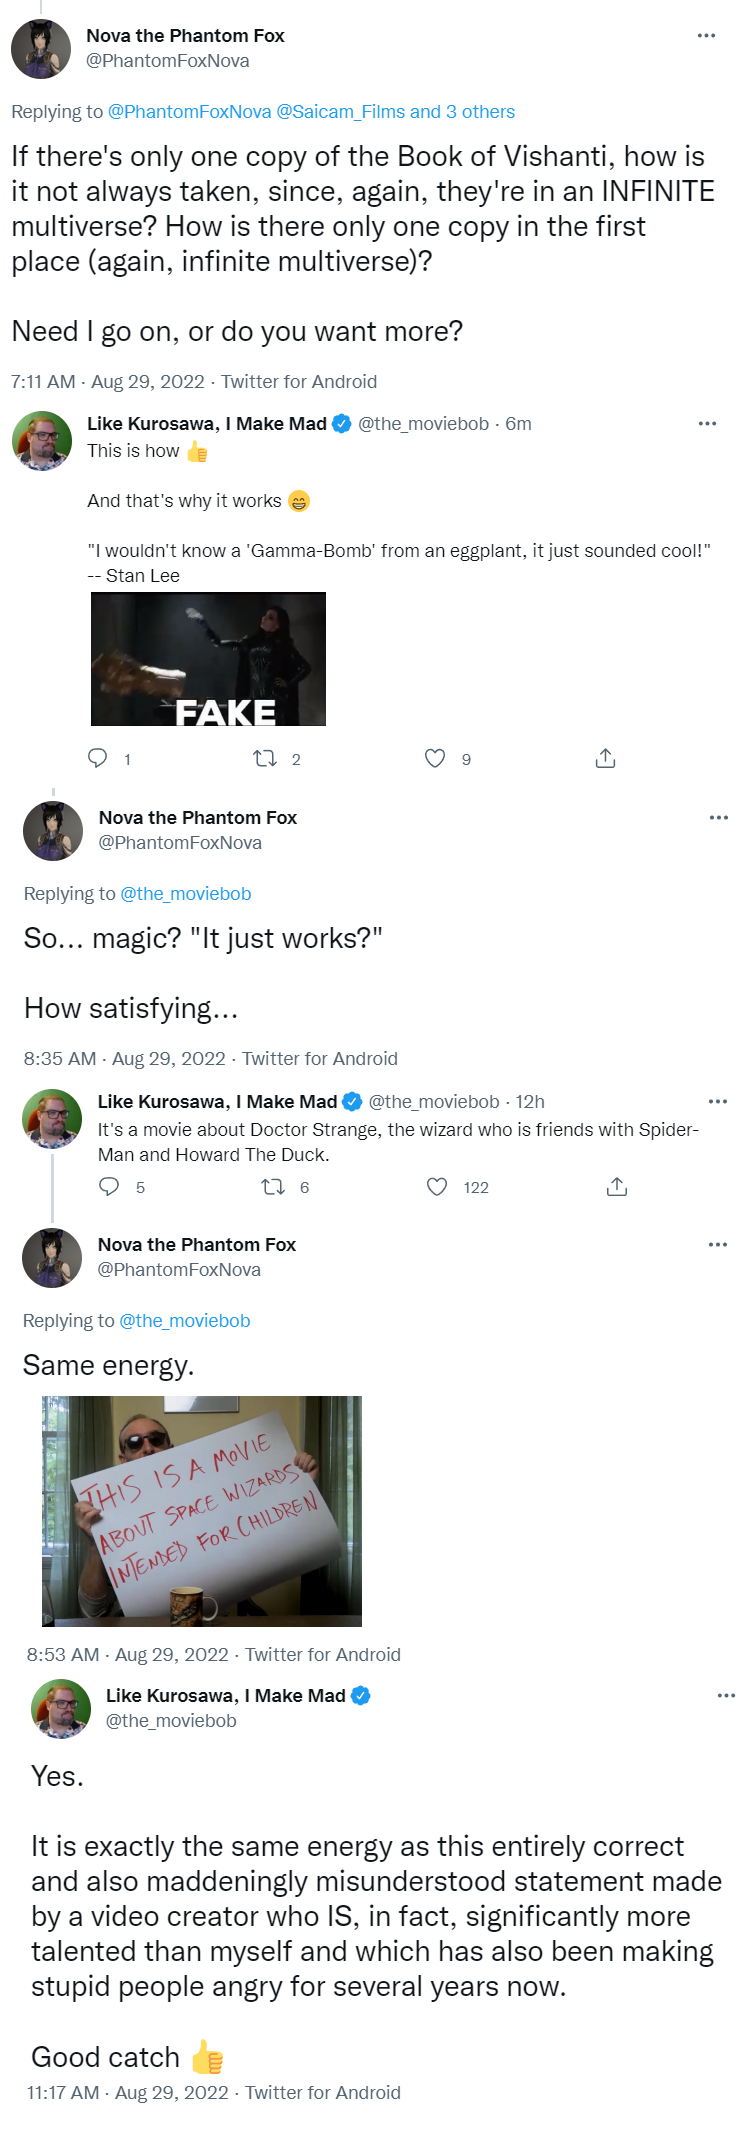
Task: Click the 8:53 AM Aug 29 timestamp
Action: 127,1655
